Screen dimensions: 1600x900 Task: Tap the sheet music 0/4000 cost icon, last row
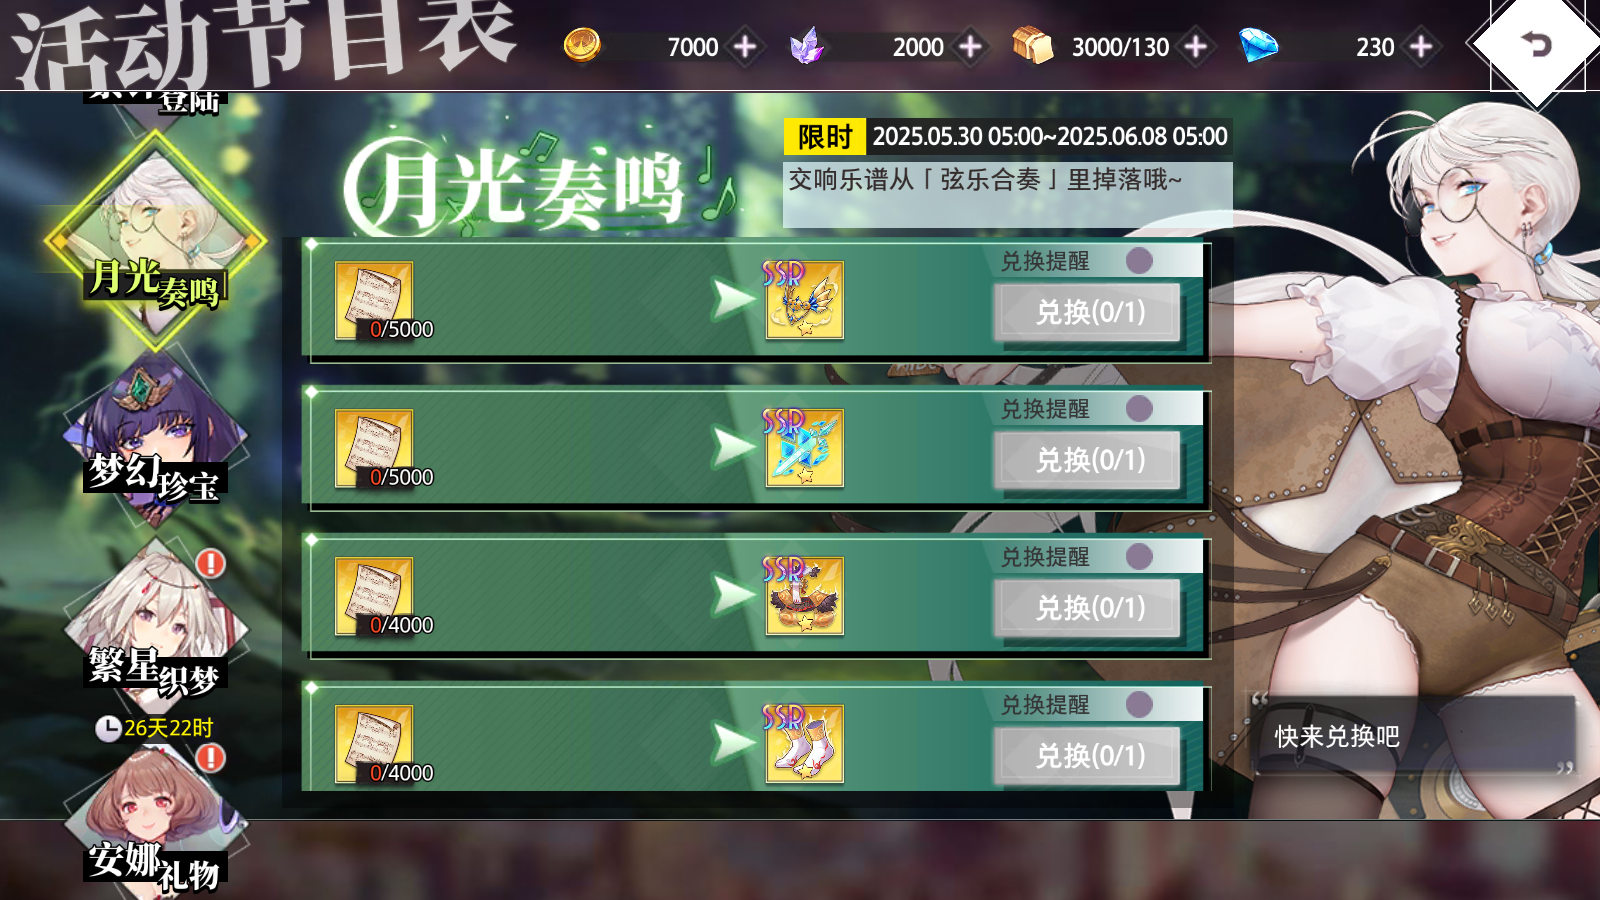[374, 744]
